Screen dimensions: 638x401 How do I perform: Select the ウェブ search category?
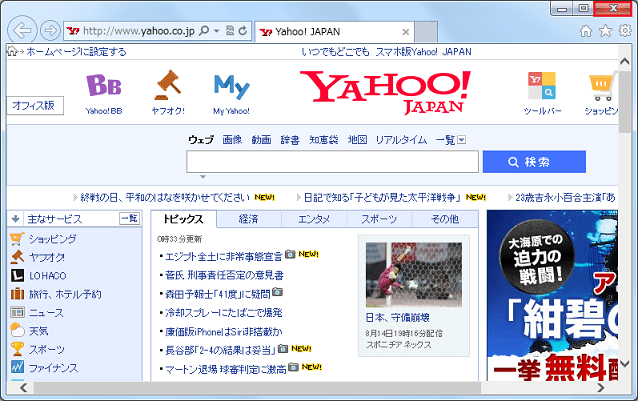(201, 140)
